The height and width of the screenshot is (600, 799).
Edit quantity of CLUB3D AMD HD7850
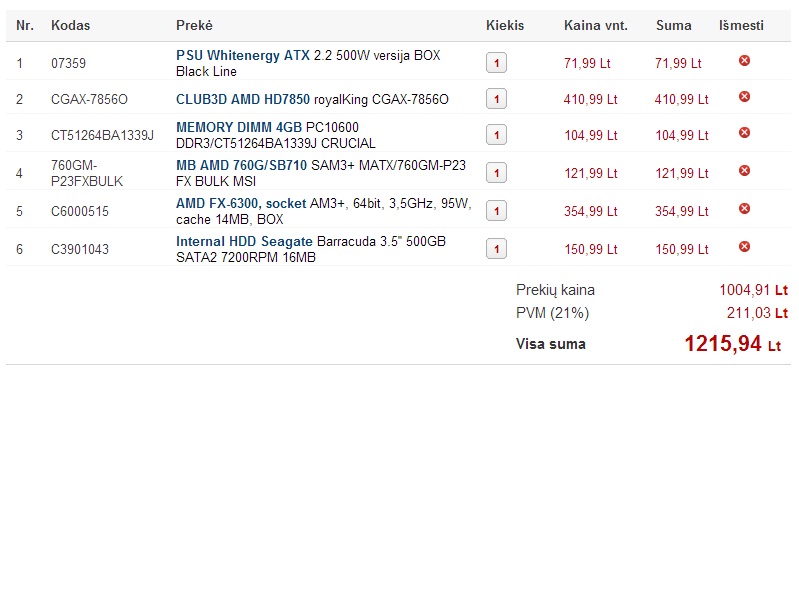coord(496,99)
